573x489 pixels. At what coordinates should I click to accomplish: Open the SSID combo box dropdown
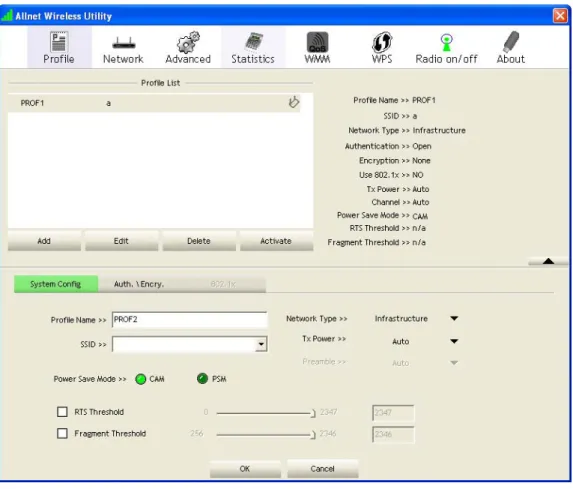point(261,344)
